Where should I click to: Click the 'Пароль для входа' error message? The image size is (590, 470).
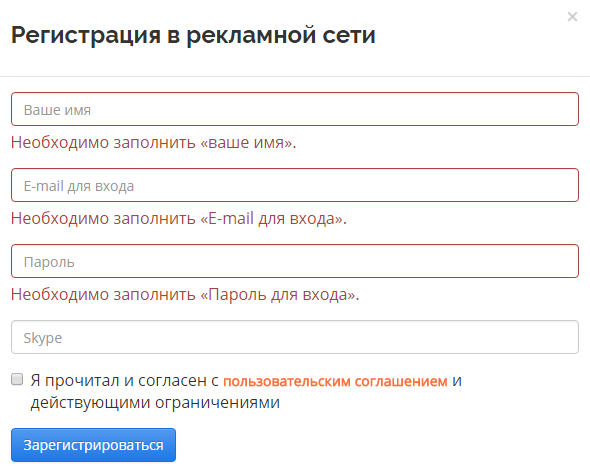point(185,295)
